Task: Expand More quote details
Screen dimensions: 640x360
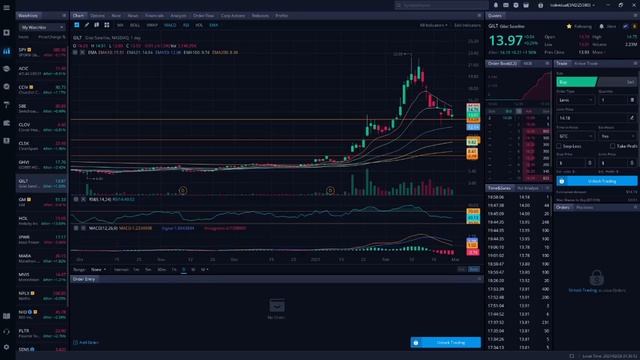Action: [x=598, y=52]
